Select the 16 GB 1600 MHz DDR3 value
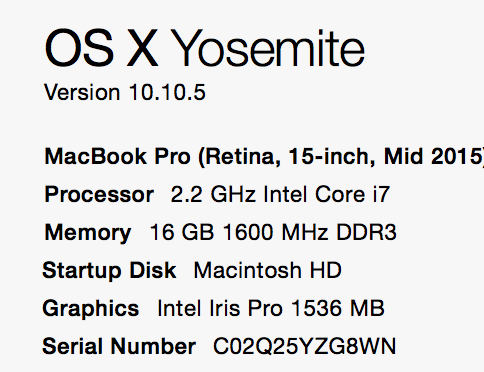The image size is (484, 372). coord(273,232)
